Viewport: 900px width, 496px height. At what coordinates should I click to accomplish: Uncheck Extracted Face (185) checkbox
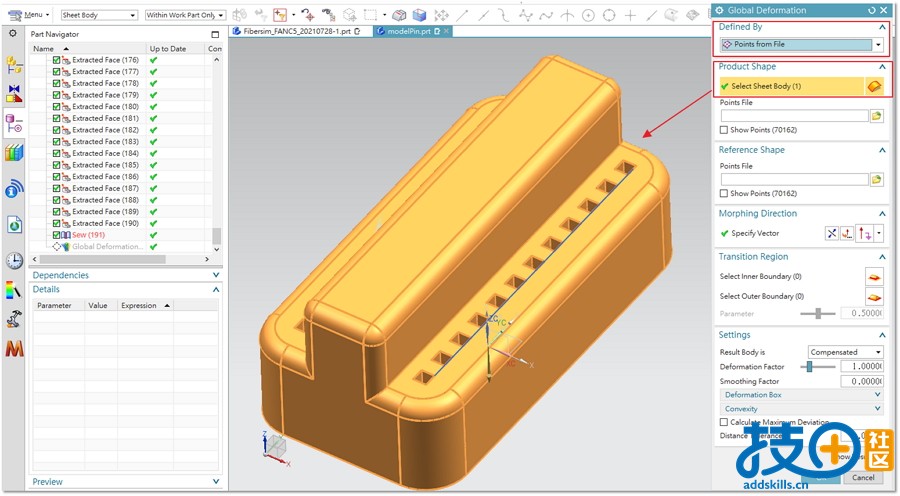point(56,165)
